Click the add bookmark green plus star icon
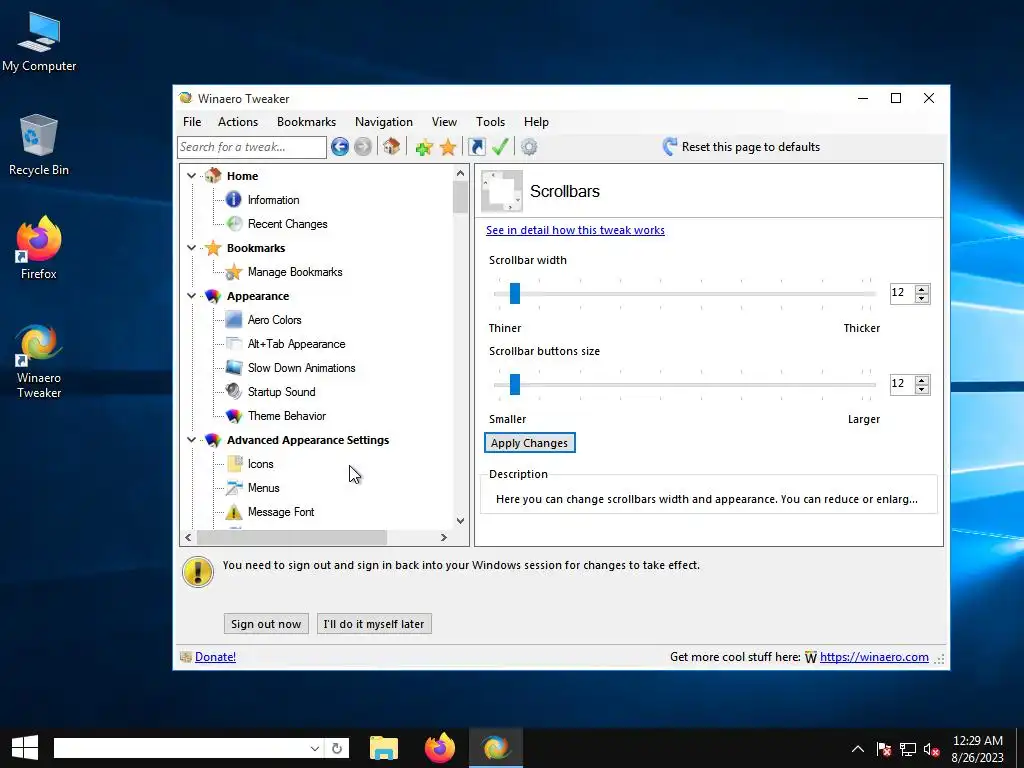The width and height of the screenshot is (1024, 768). tap(424, 147)
